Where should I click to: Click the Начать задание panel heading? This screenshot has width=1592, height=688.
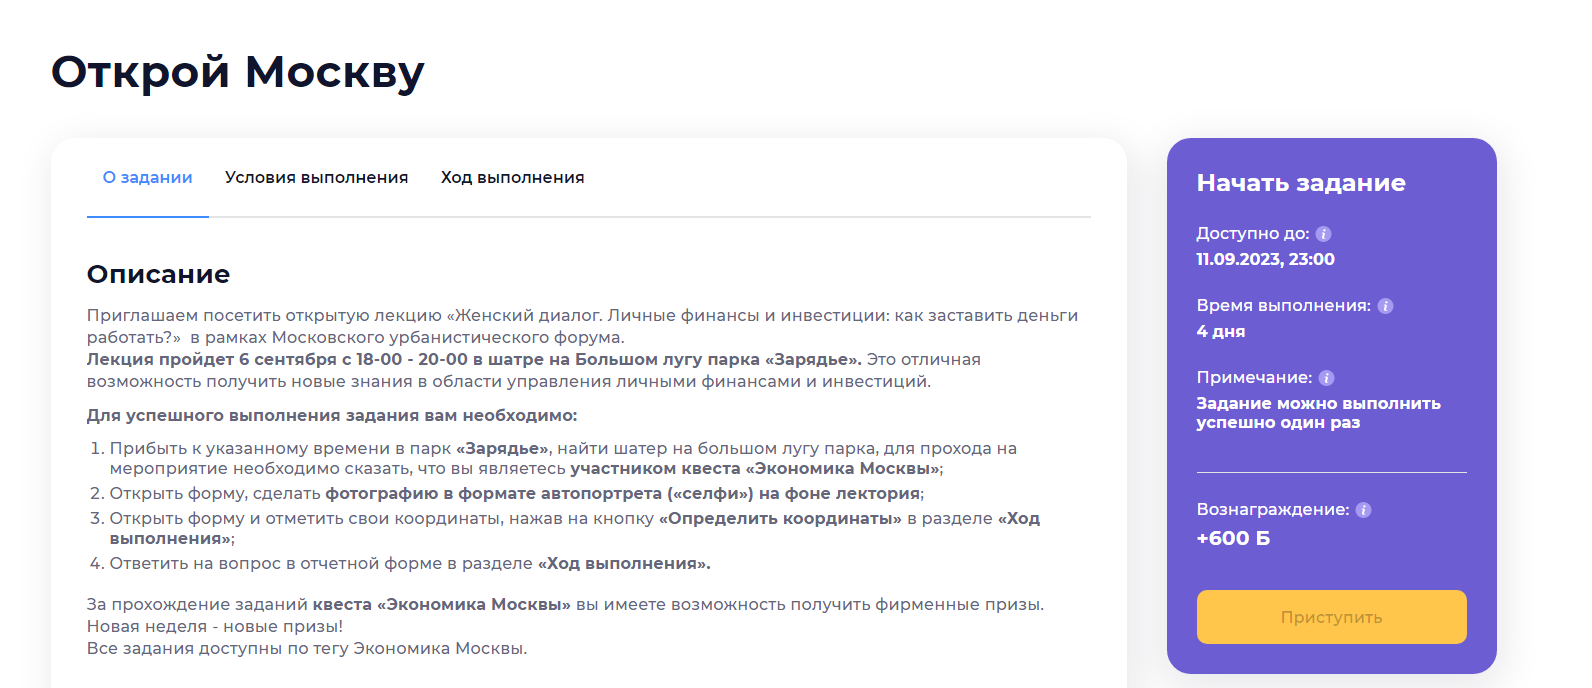click(x=1301, y=183)
